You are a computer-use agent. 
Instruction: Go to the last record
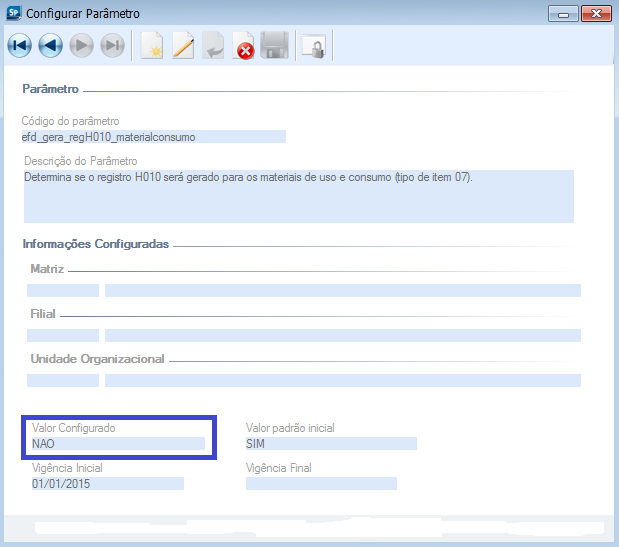click(113, 46)
